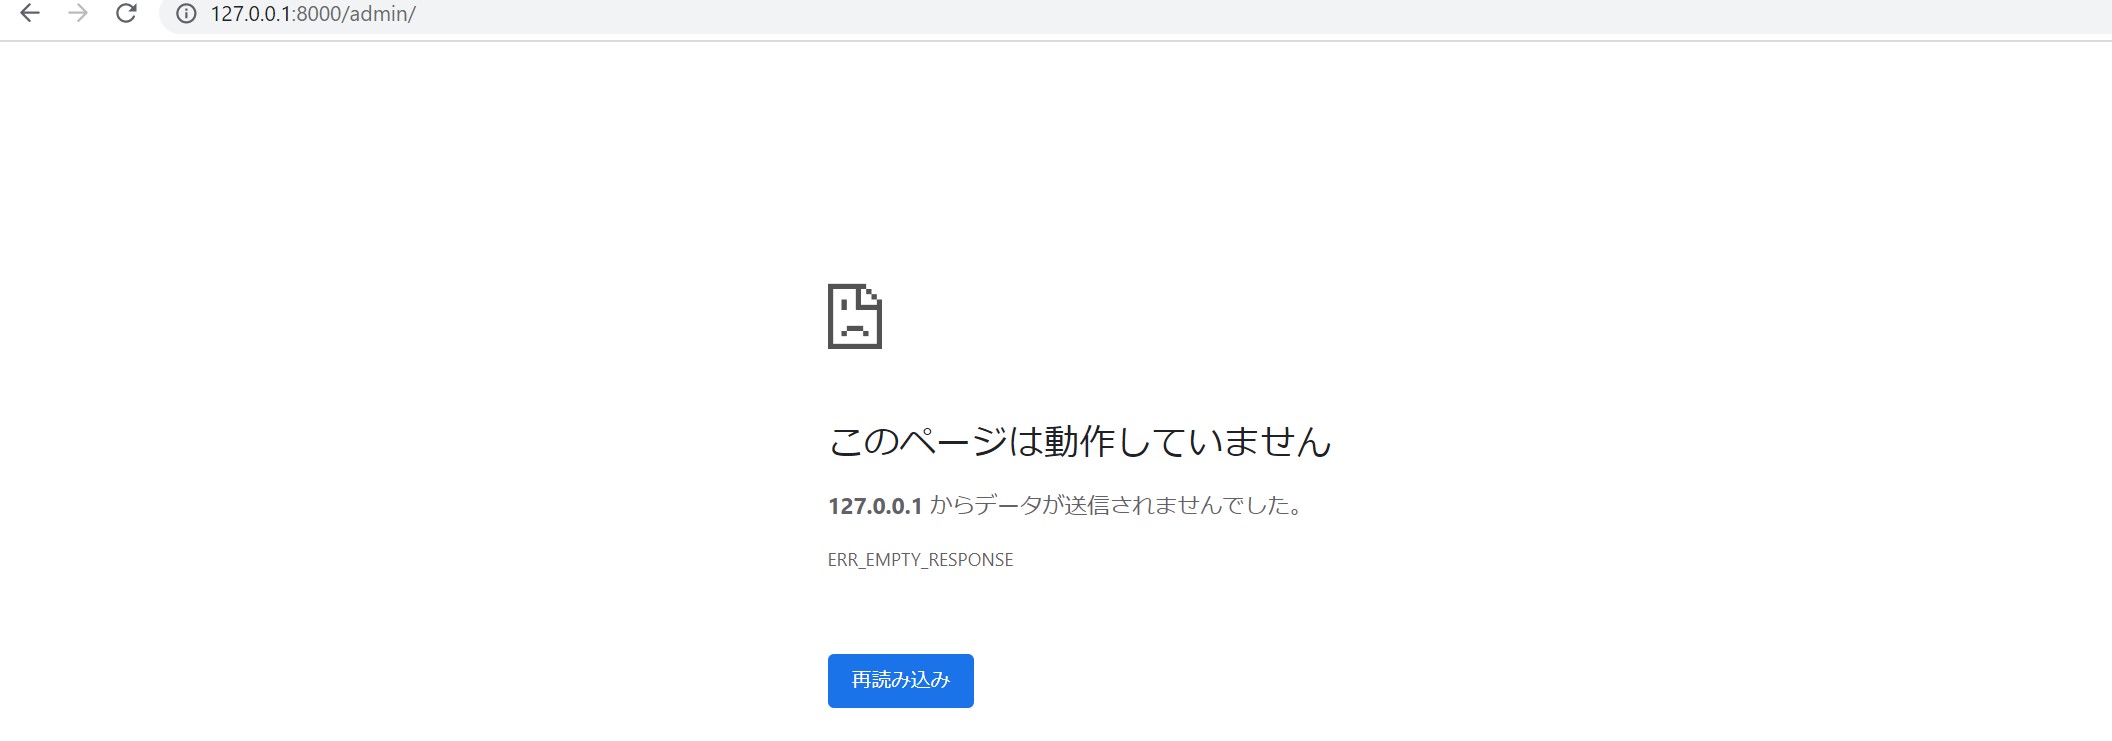Click the sad page error icon

coord(854,317)
